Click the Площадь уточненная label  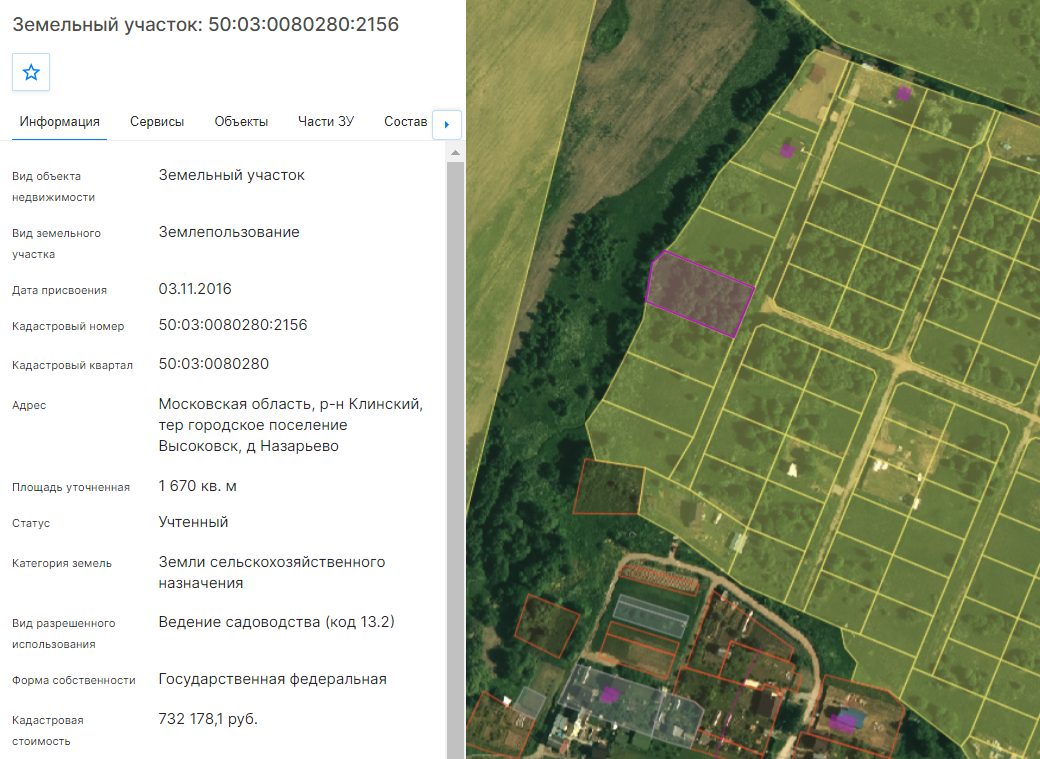click(x=71, y=487)
